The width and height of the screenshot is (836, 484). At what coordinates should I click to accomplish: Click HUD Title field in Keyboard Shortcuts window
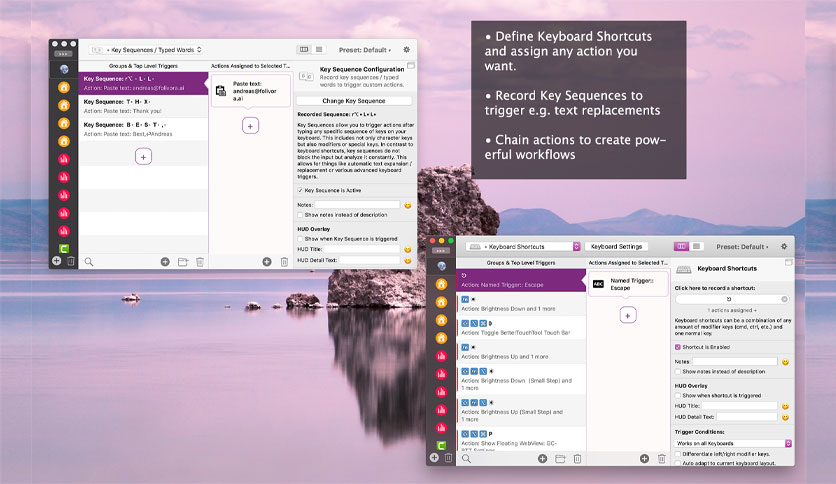[739, 406]
